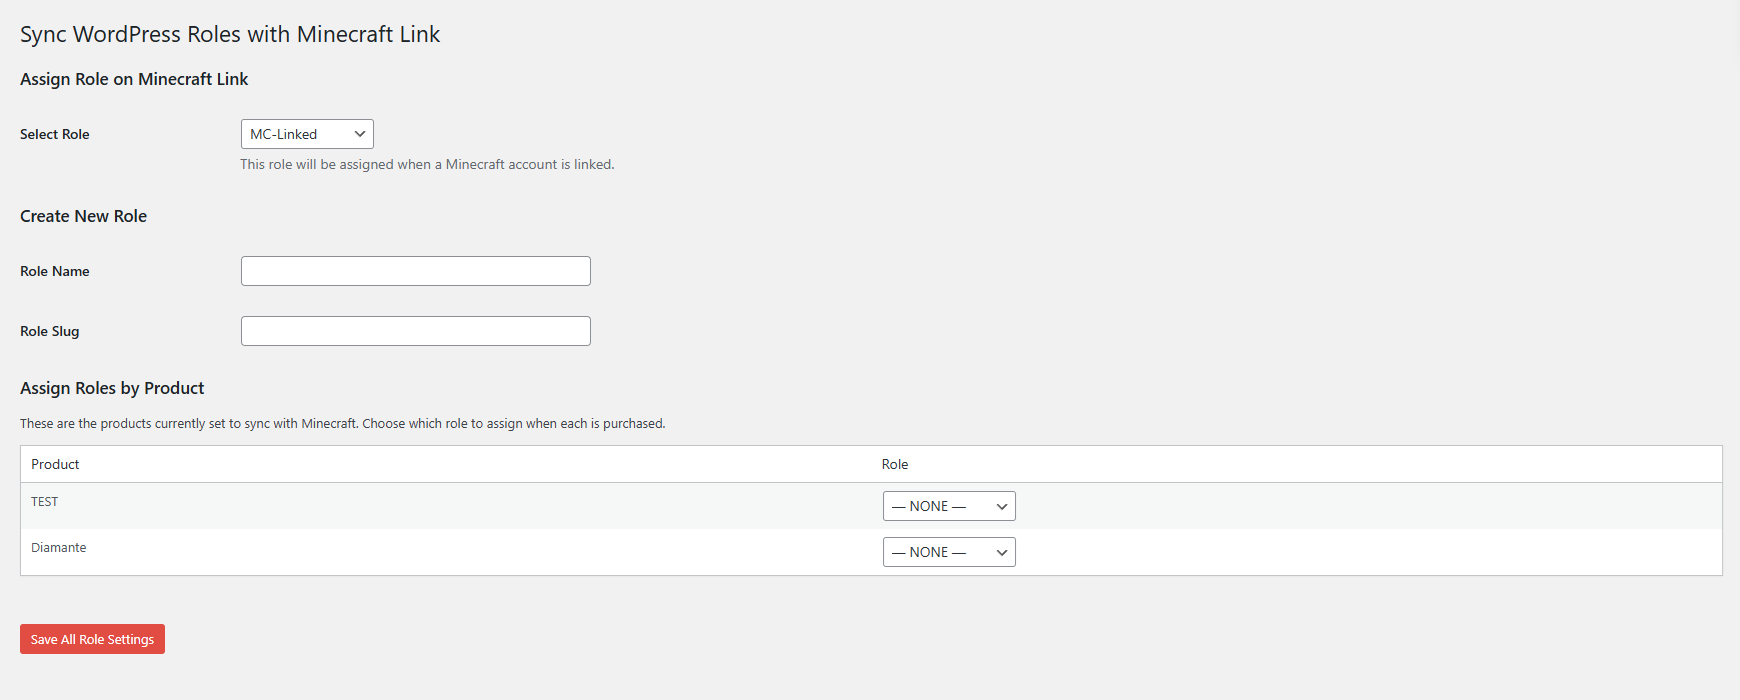
Task: Click the Sync WordPress Roles page title
Action: tap(230, 34)
